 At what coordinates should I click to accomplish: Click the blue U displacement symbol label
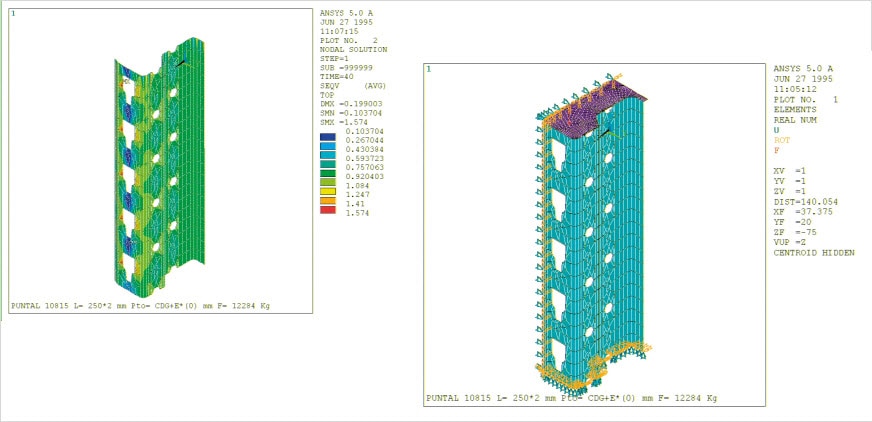click(777, 130)
